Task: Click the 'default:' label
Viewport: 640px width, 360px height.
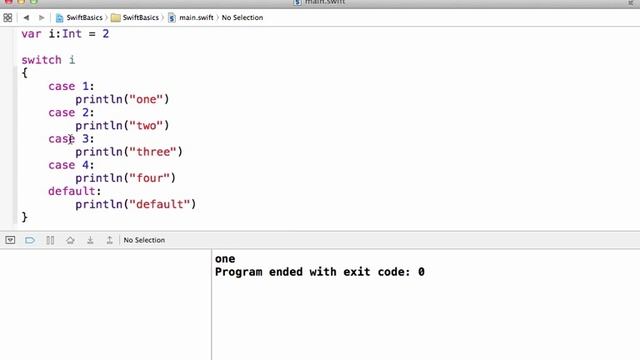Action: pyautogui.click(x=75, y=191)
